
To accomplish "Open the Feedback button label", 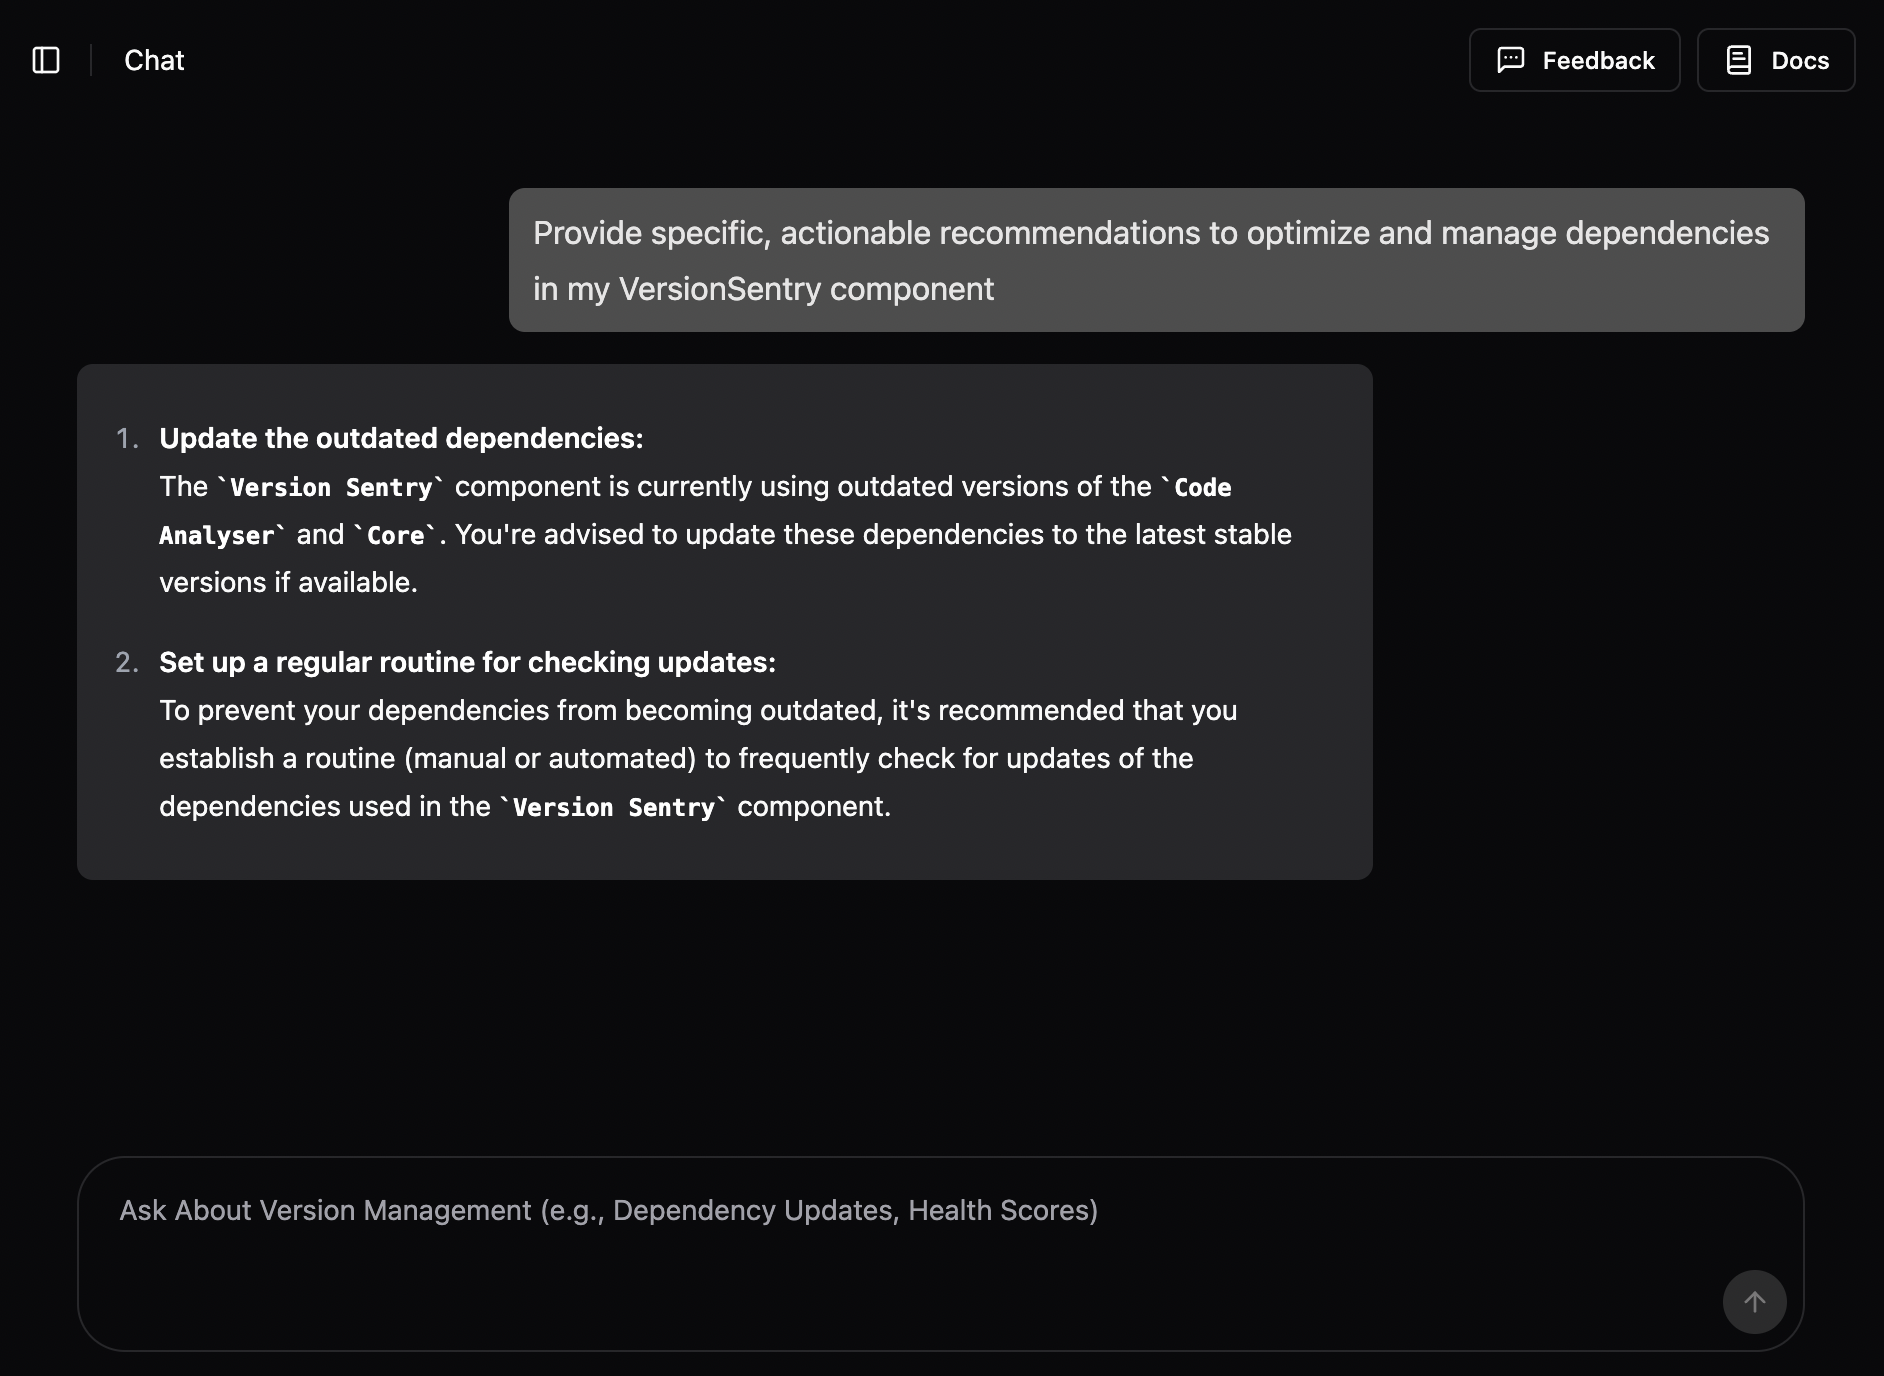I will (1598, 61).
